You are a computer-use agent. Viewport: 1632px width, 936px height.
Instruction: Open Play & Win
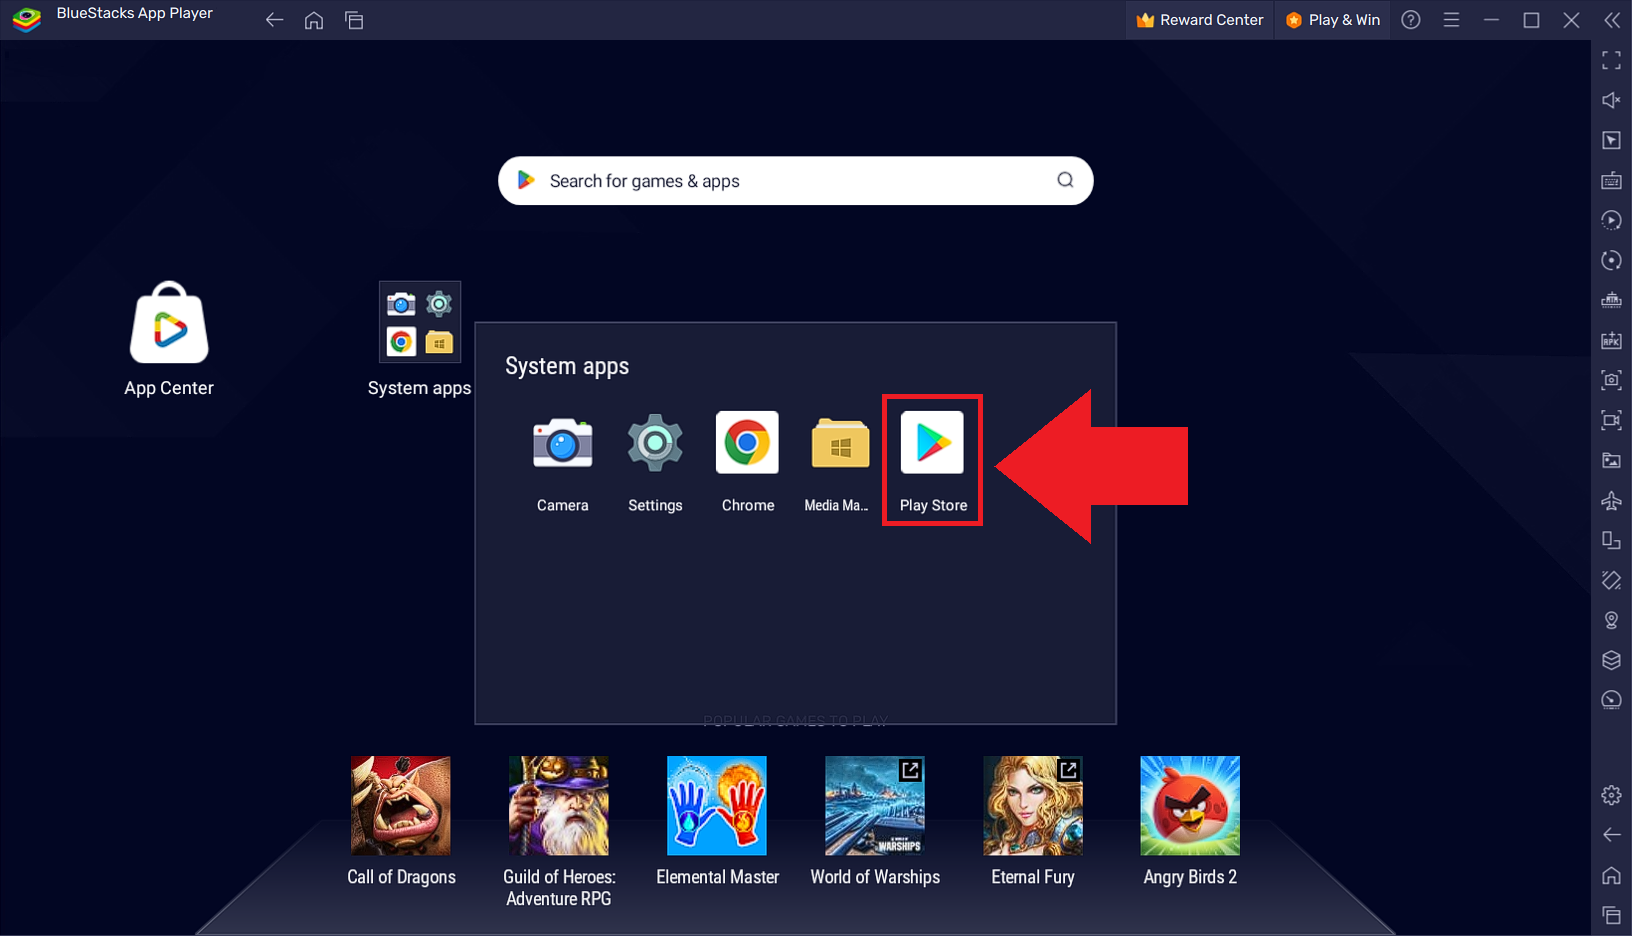pos(1332,20)
